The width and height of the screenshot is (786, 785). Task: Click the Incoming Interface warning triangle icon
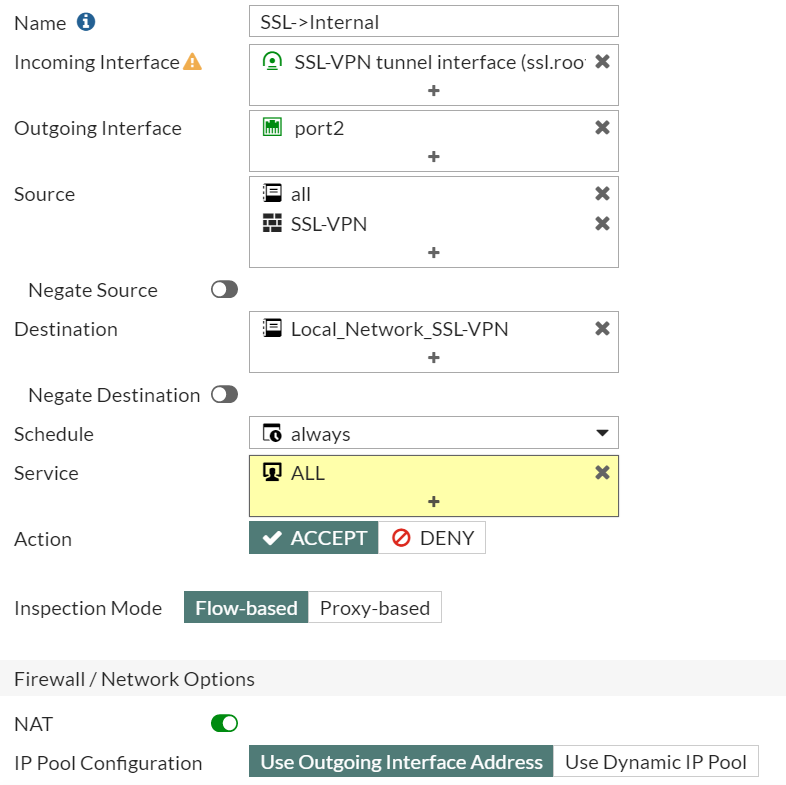[192, 62]
